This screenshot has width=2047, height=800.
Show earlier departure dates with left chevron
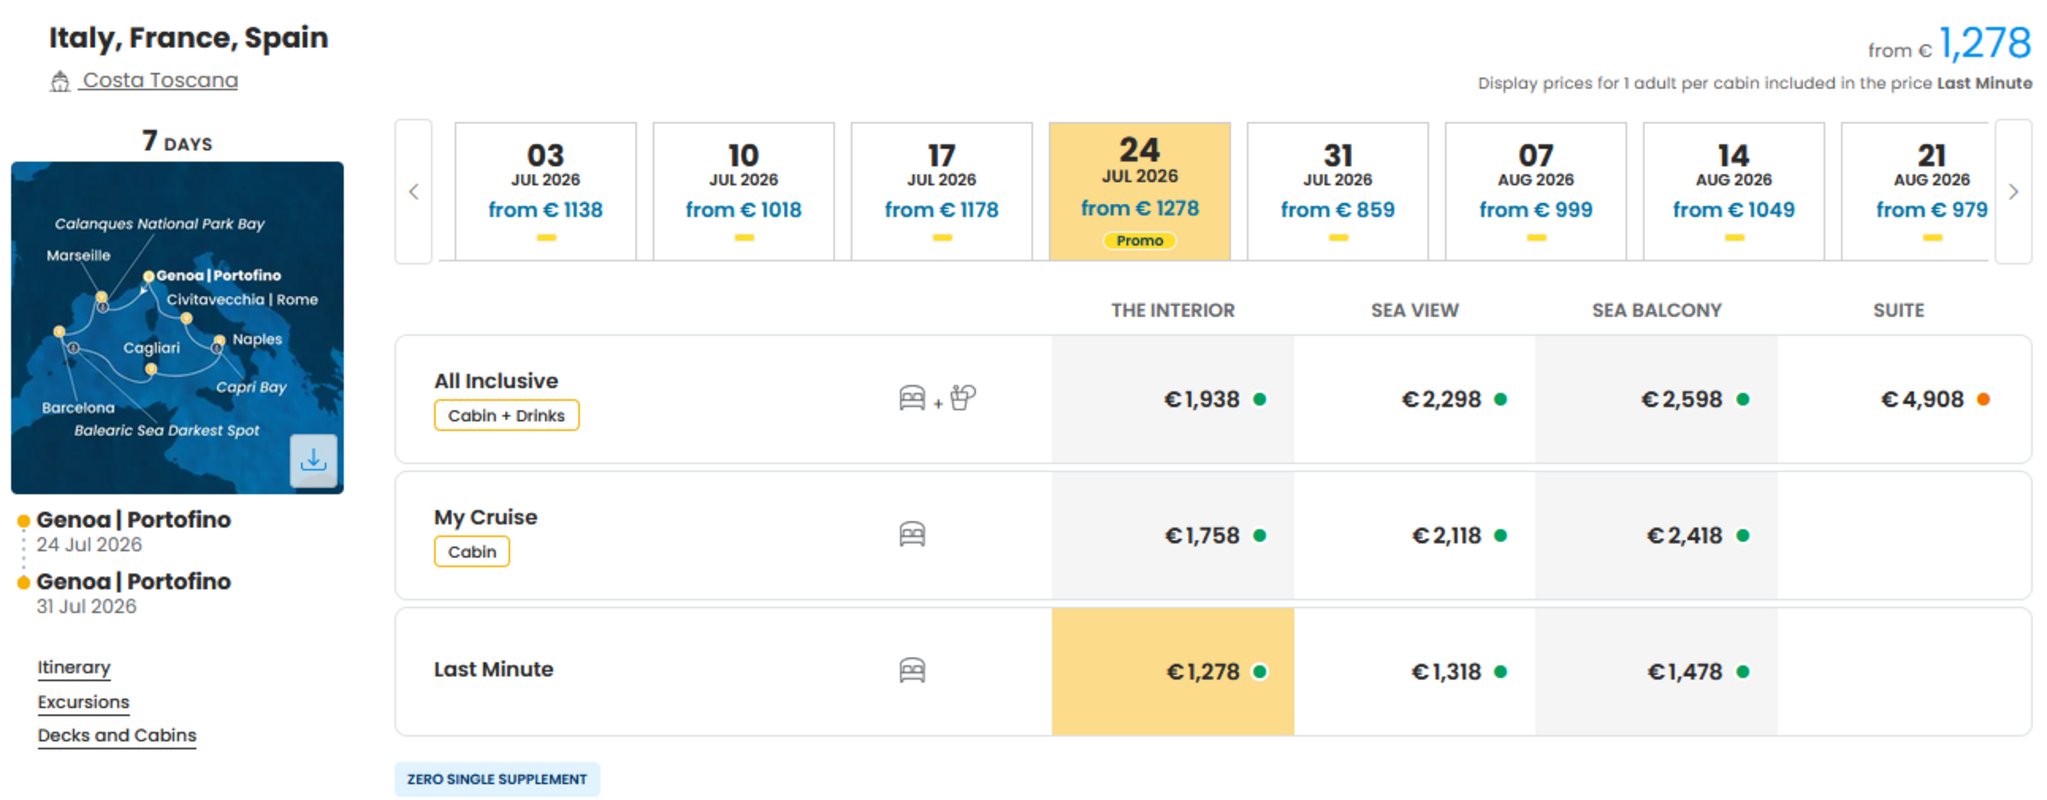[414, 191]
